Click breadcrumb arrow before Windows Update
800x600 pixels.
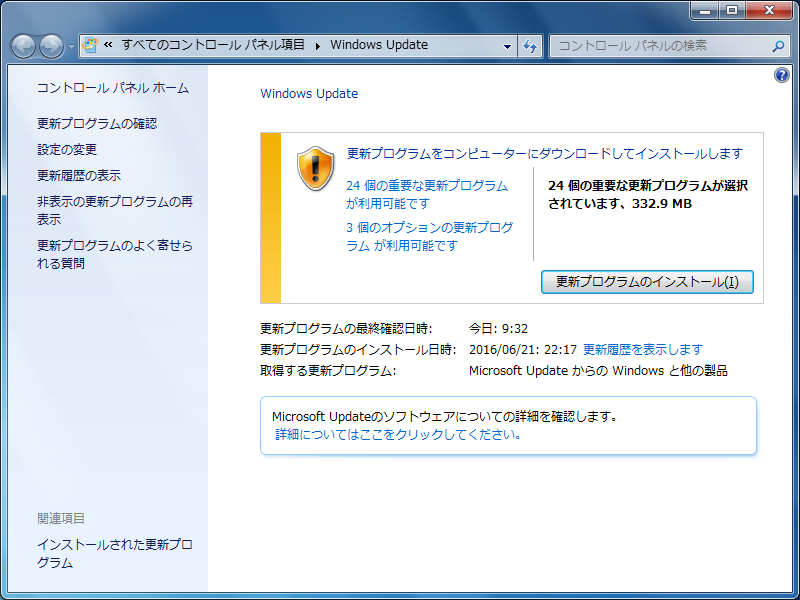tap(317, 46)
